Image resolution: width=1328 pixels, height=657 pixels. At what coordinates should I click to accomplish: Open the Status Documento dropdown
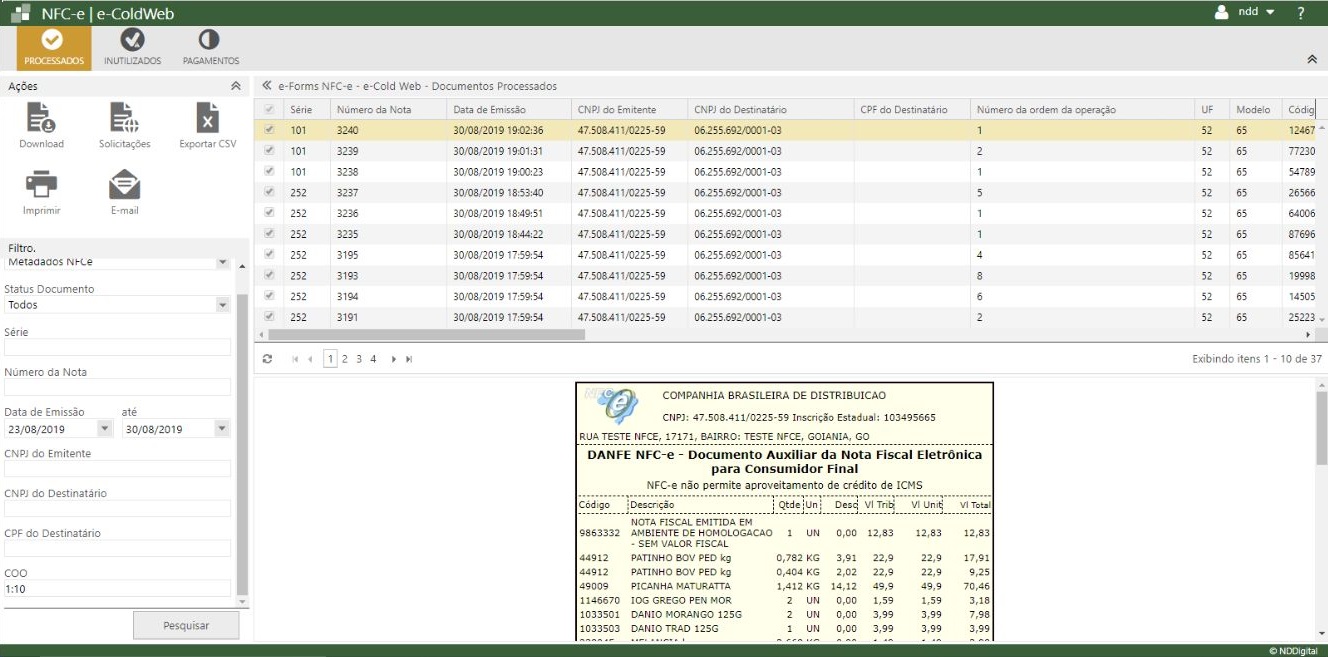(x=222, y=305)
